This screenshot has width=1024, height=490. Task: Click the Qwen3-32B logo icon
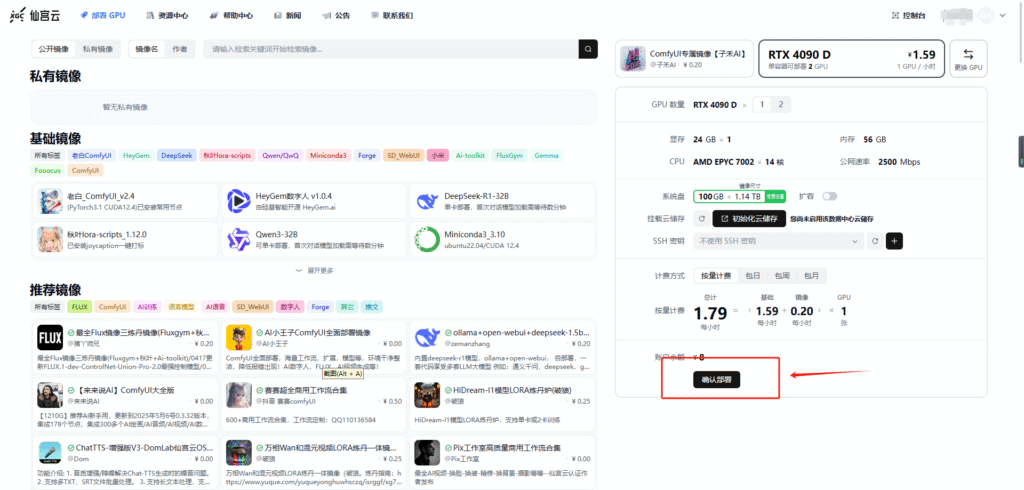(x=239, y=239)
